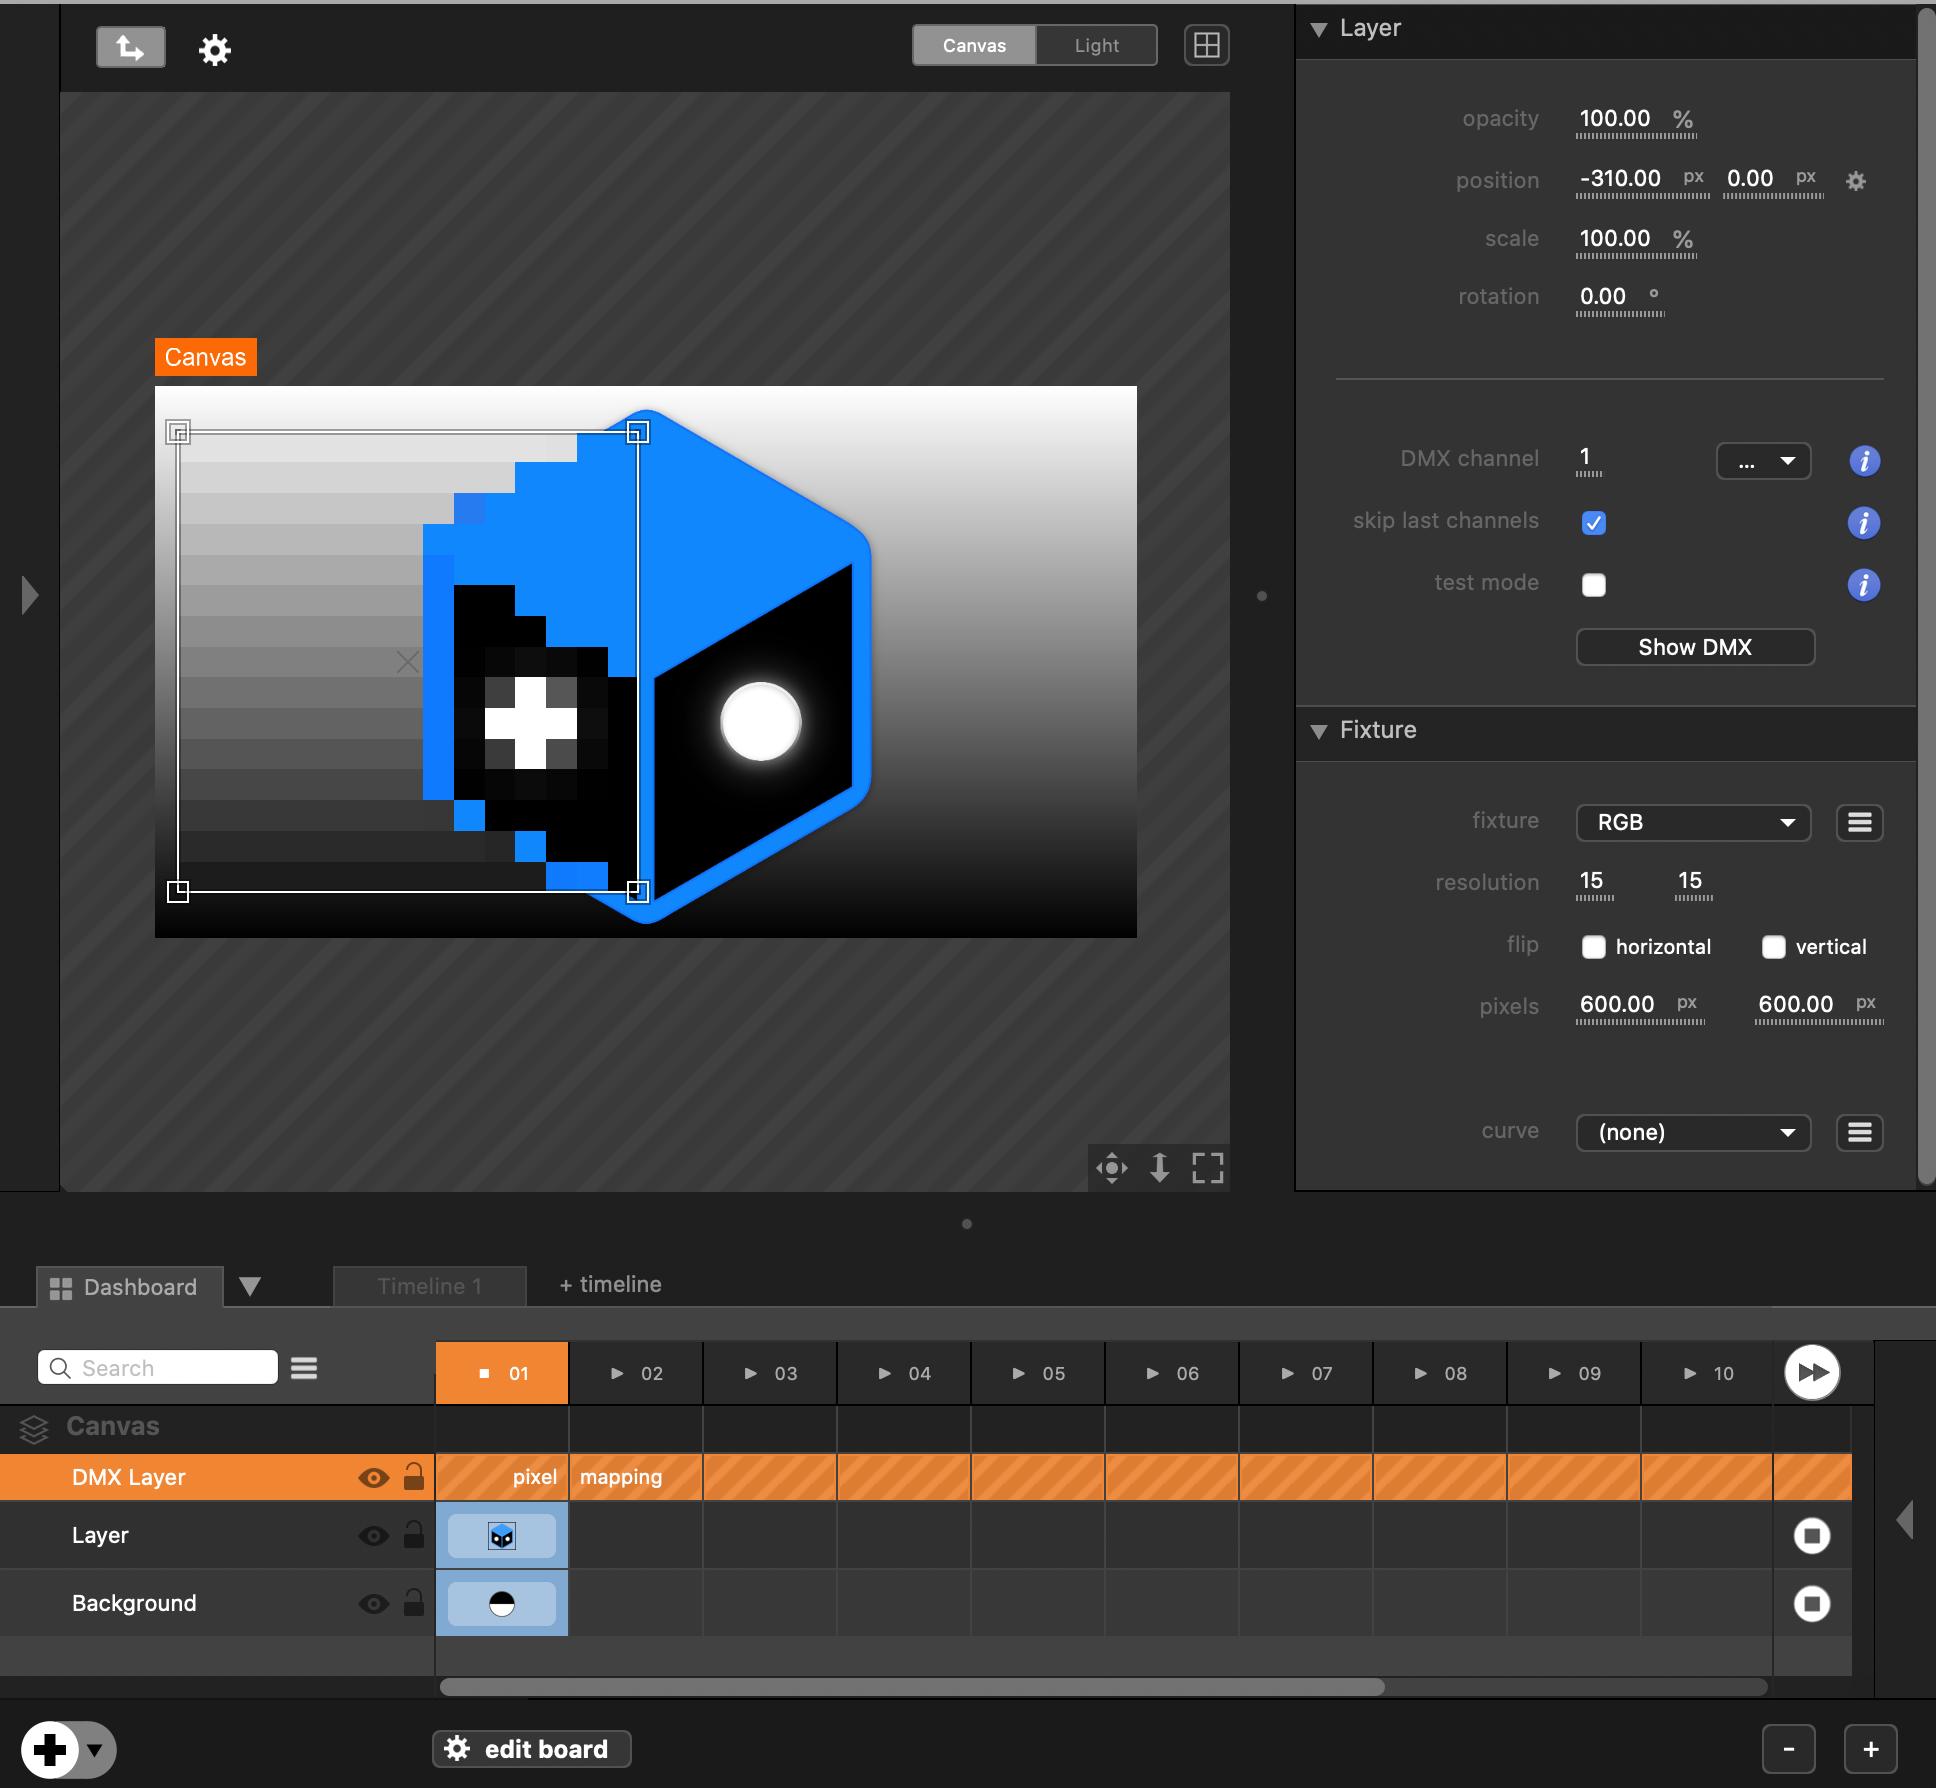Click the grid layout icon beside Light

pos(1207,45)
